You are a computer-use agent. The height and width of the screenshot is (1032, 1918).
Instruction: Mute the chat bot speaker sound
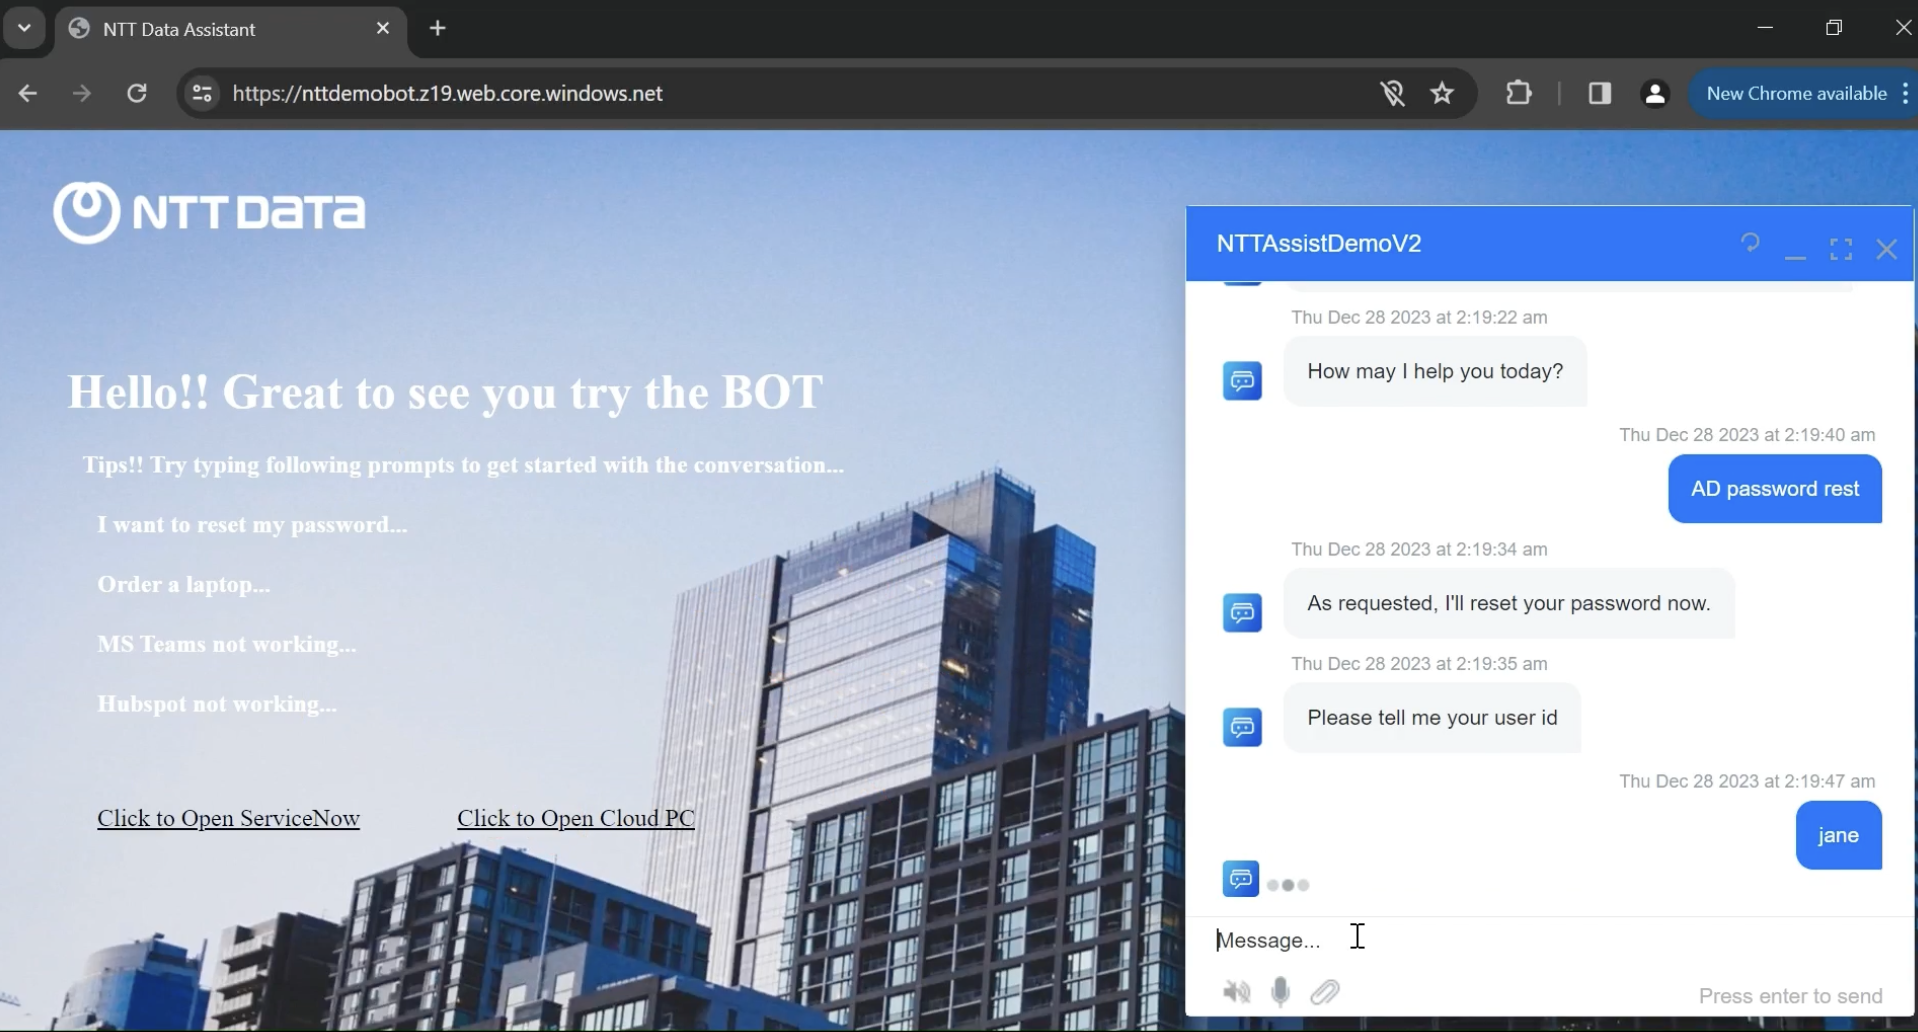coord(1236,991)
